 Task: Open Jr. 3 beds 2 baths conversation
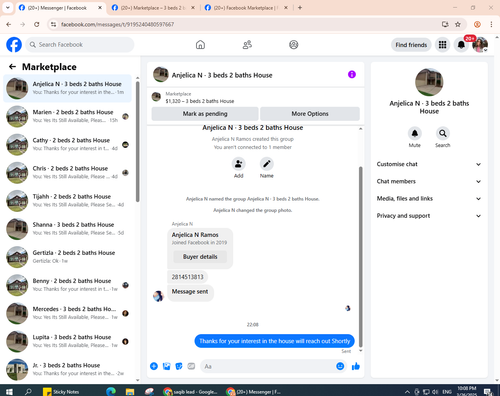(x=67, y=369)
